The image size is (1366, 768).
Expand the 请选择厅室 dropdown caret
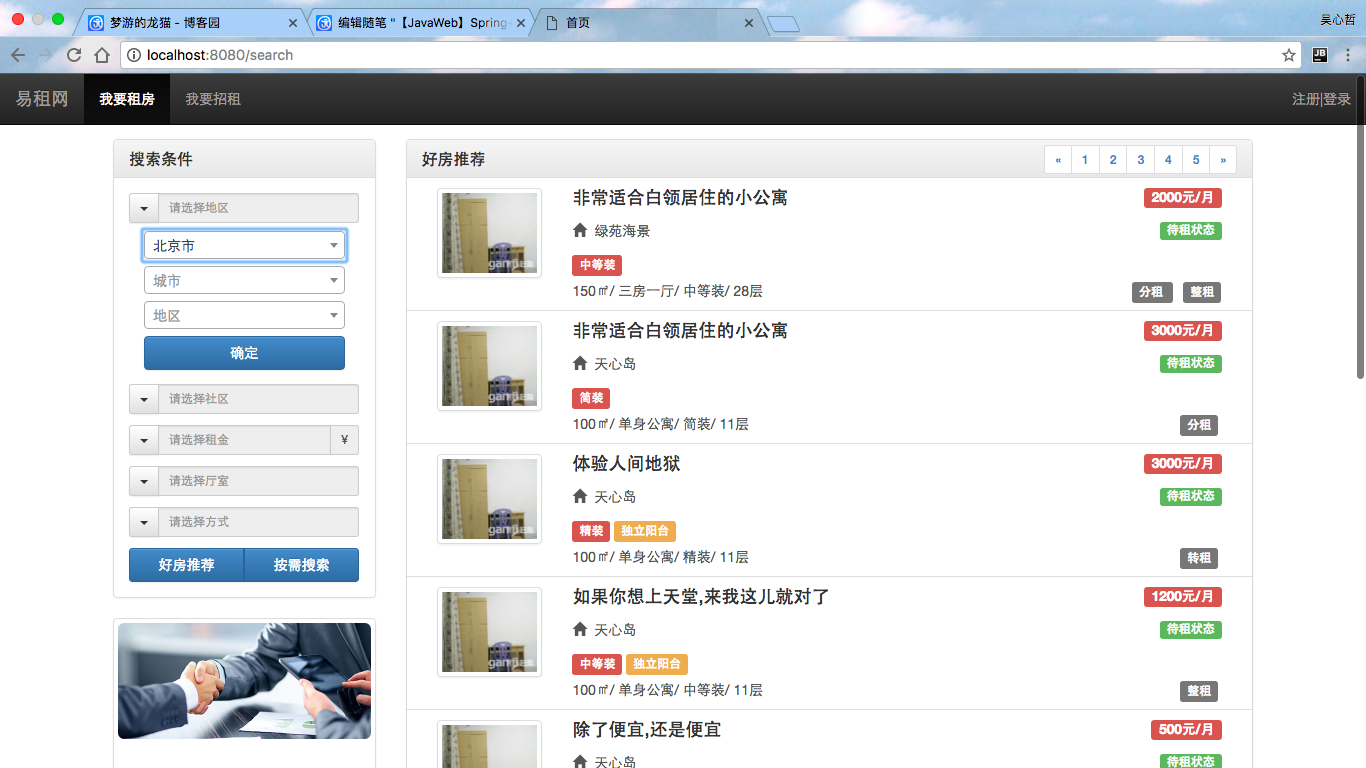144,481
